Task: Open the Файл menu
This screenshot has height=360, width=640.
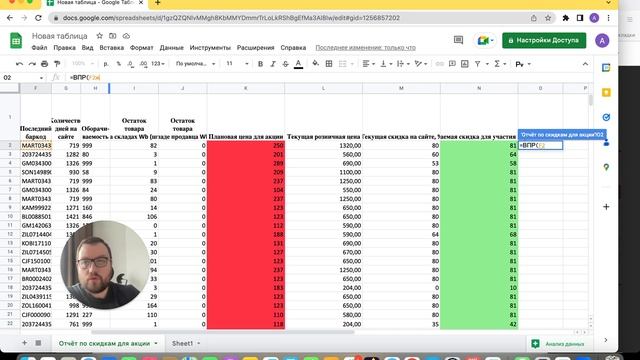Action: click(x=39, y=48)
